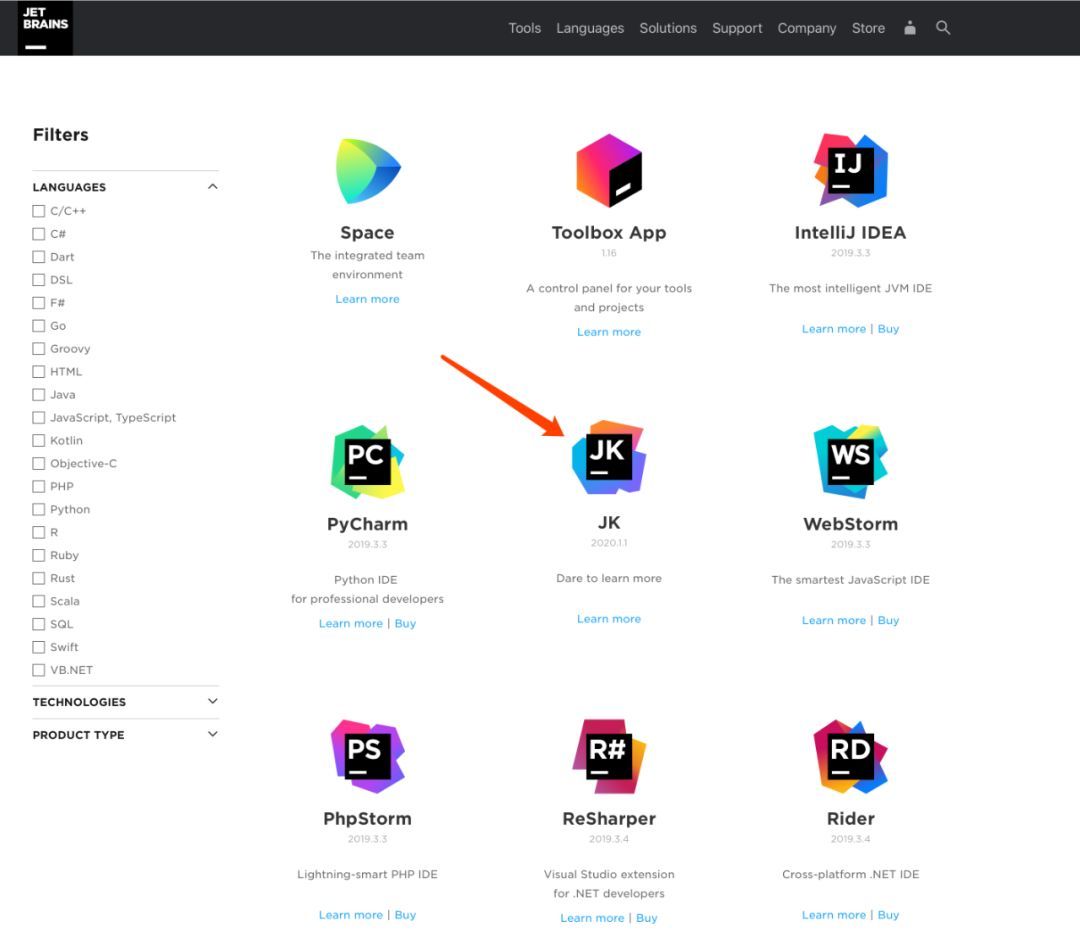Click the JetBrains logo in header
1080x937 pixels.
tap(45, 28)
